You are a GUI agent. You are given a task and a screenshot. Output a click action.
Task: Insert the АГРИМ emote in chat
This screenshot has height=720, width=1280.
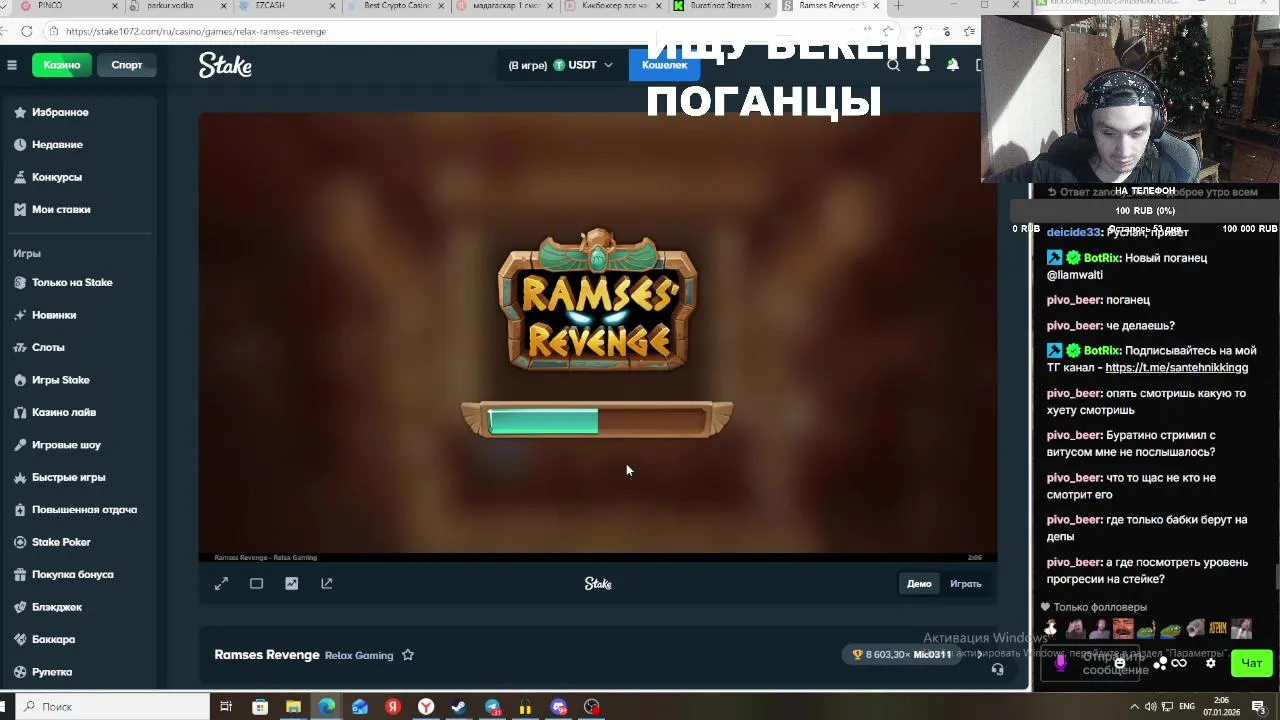pyautogui.click(x=1218, y=629)
